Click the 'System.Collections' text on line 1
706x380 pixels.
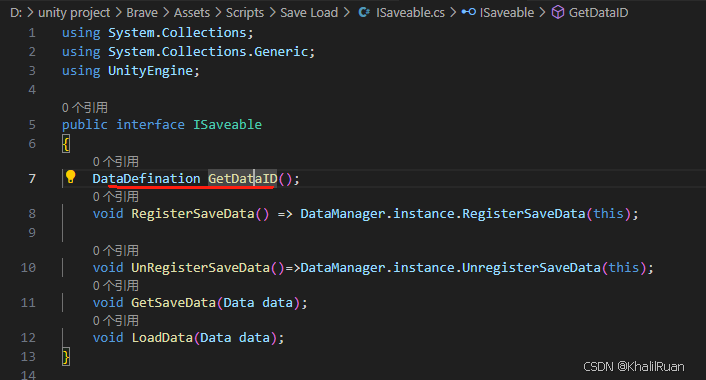pos(177,33)
